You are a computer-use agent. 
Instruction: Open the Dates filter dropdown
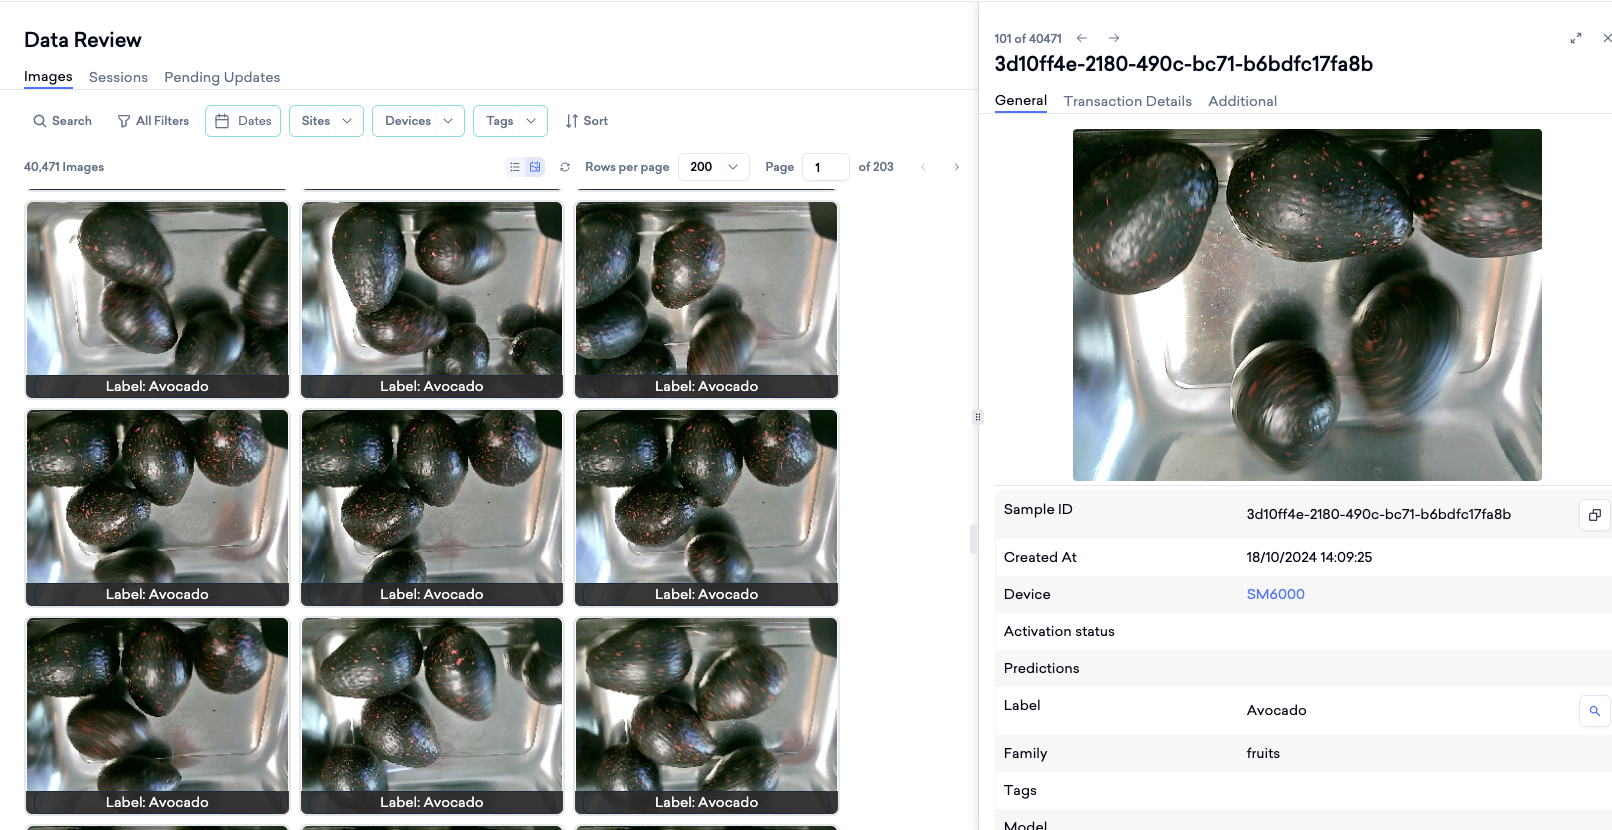click(243, 121)
